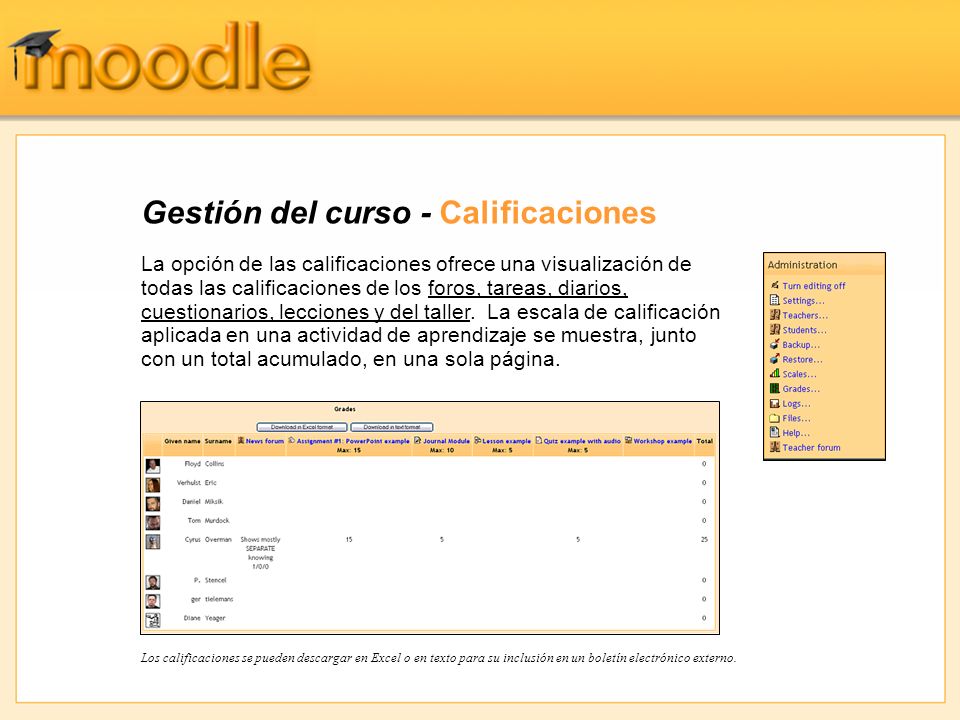Click the Grades title above the table
The width and height of the screenshot is (960, 720).
(x=345, y=409)
